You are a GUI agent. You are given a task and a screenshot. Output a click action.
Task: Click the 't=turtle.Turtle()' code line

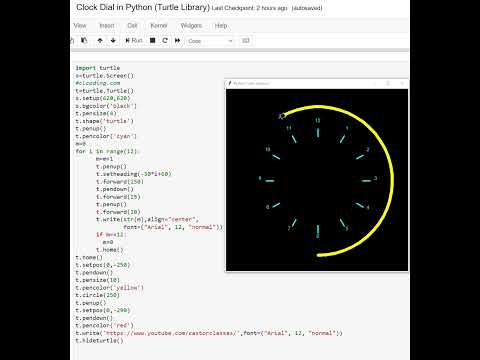coord(104,91)
